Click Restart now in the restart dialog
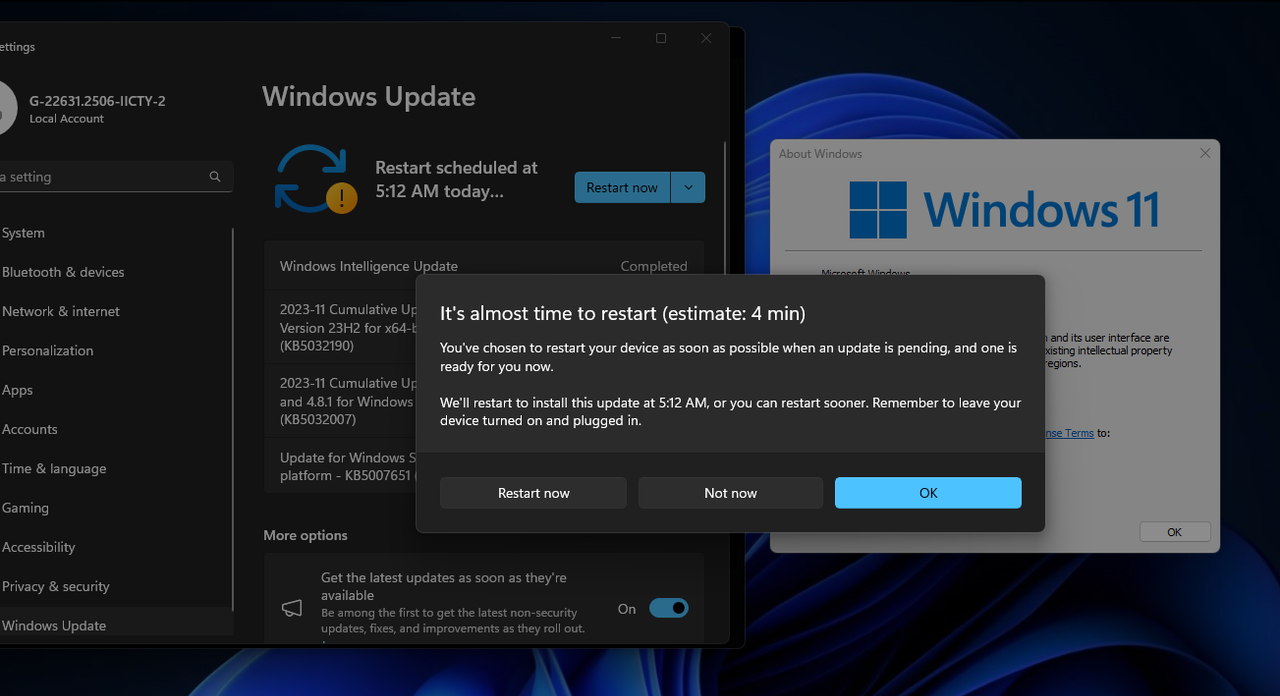Screen dimensions: 1280x696 coord(533,493)
